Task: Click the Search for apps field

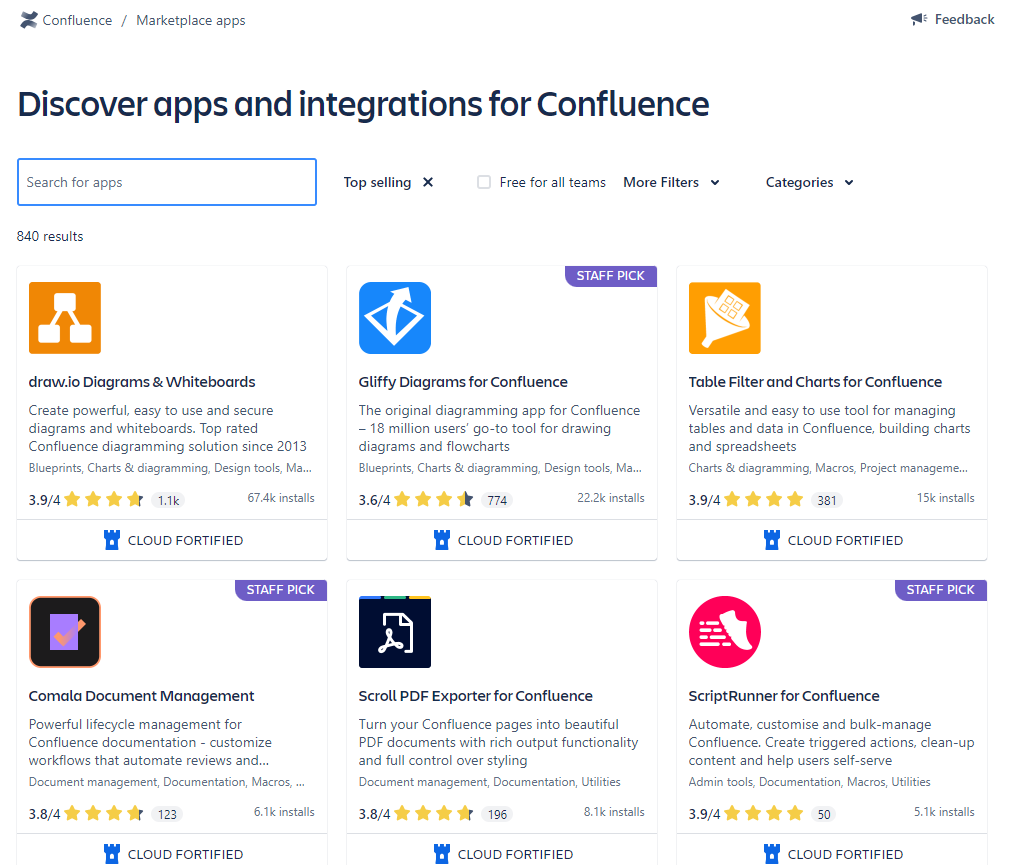Action: [x=167, y=182]
